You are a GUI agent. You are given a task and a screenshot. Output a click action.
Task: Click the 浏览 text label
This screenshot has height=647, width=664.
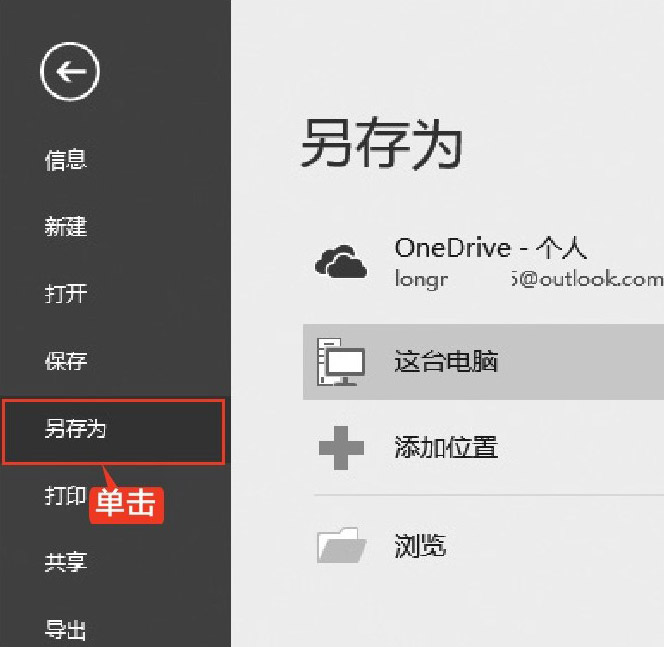[x=420, y=545]
